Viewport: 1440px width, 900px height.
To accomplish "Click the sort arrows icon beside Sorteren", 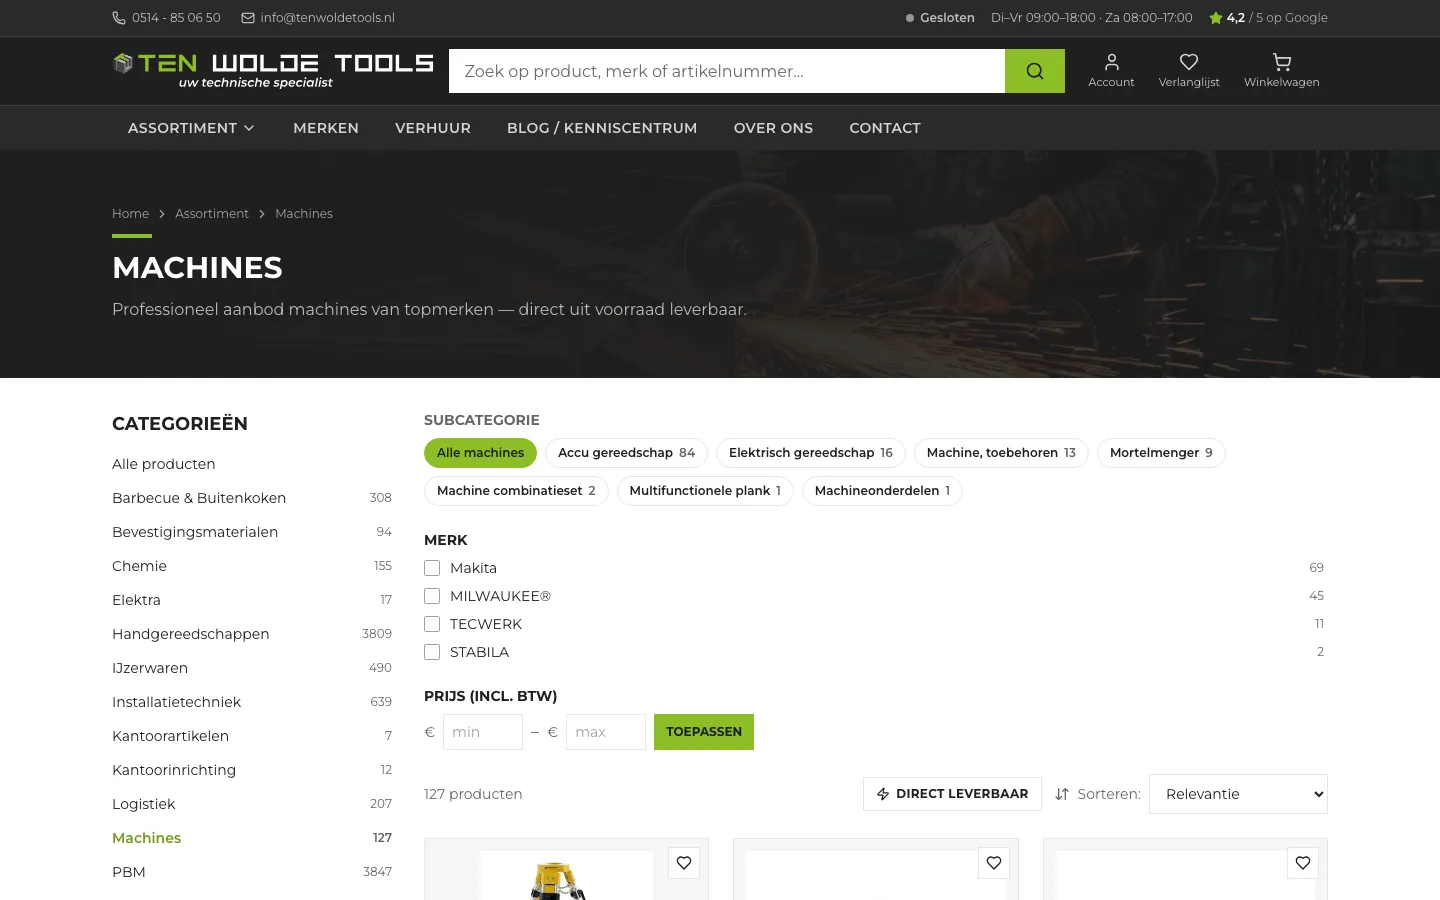I will [1062, 794].
